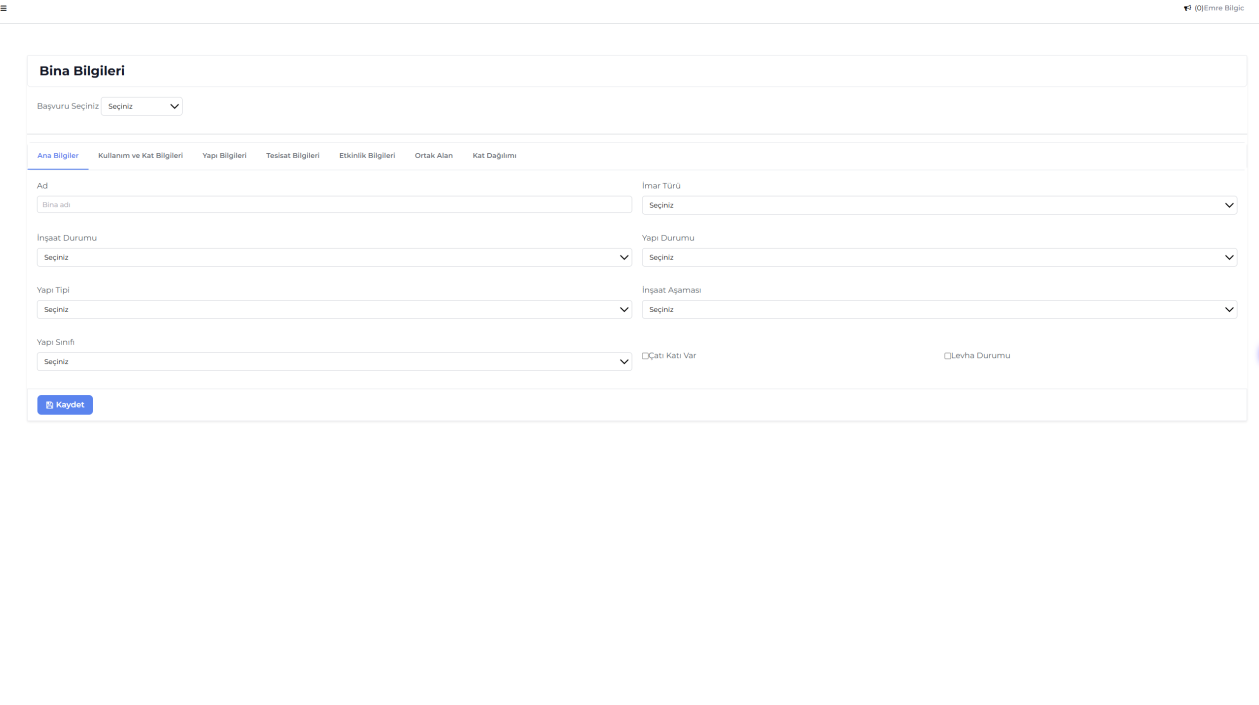Open the hamburger menu in top-left corner
The width and height of the screenshot is (1259, 705).
[4, 8]
